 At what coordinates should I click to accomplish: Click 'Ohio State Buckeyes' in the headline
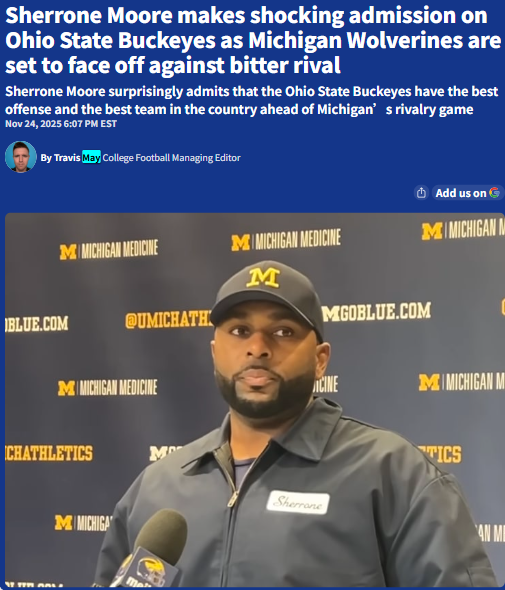pos(110,41)
